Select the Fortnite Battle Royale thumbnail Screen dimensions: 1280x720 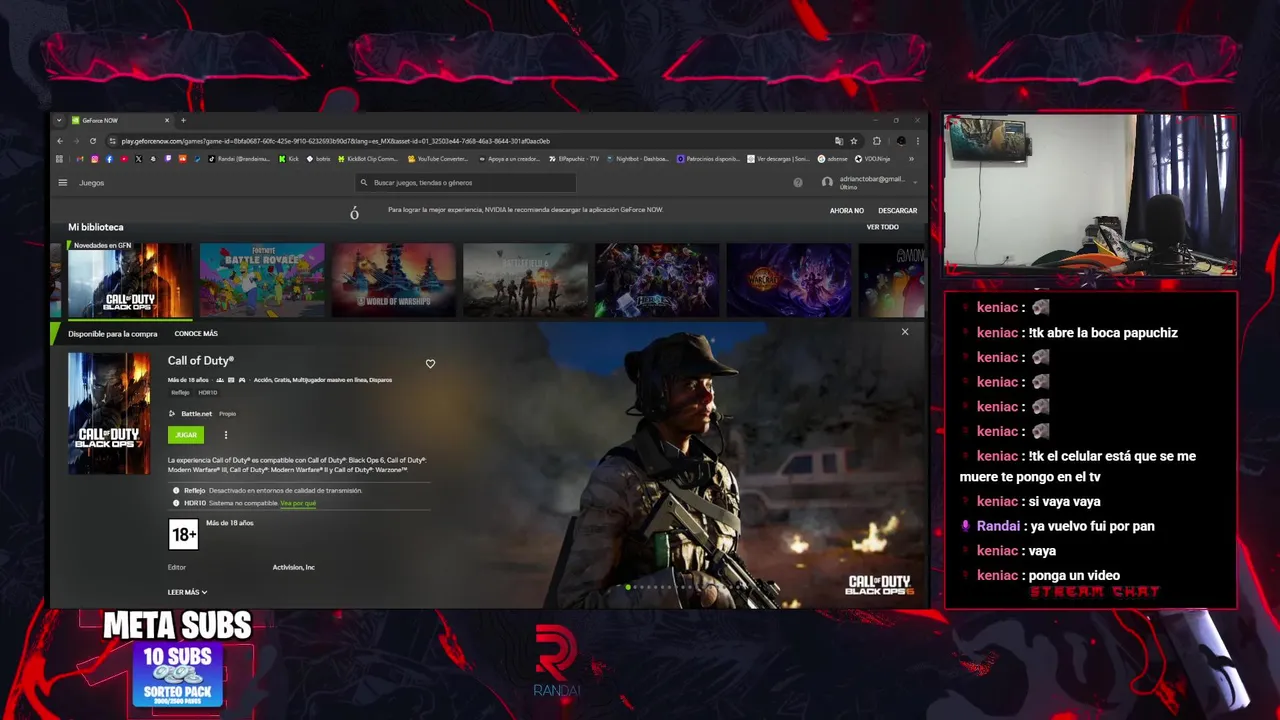[262, 280]
